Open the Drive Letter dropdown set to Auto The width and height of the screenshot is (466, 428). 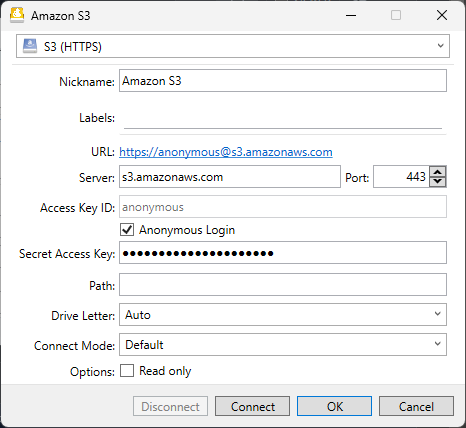[283, 315]
